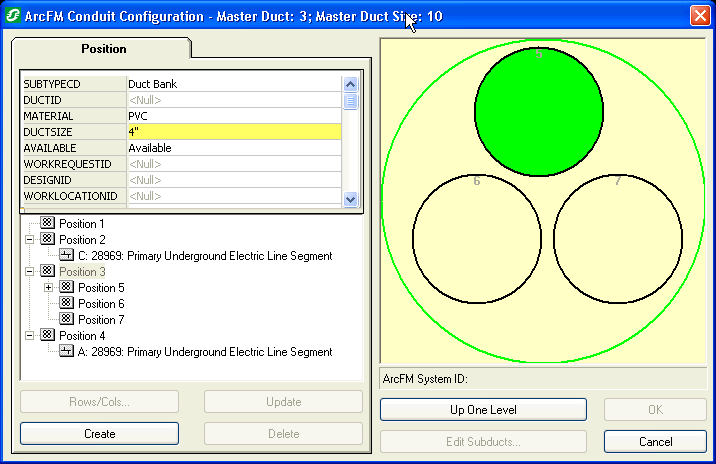This screenshot has width=716, height=464.
Task: Cancel the conduit configuration dialog
Action: 655,442
